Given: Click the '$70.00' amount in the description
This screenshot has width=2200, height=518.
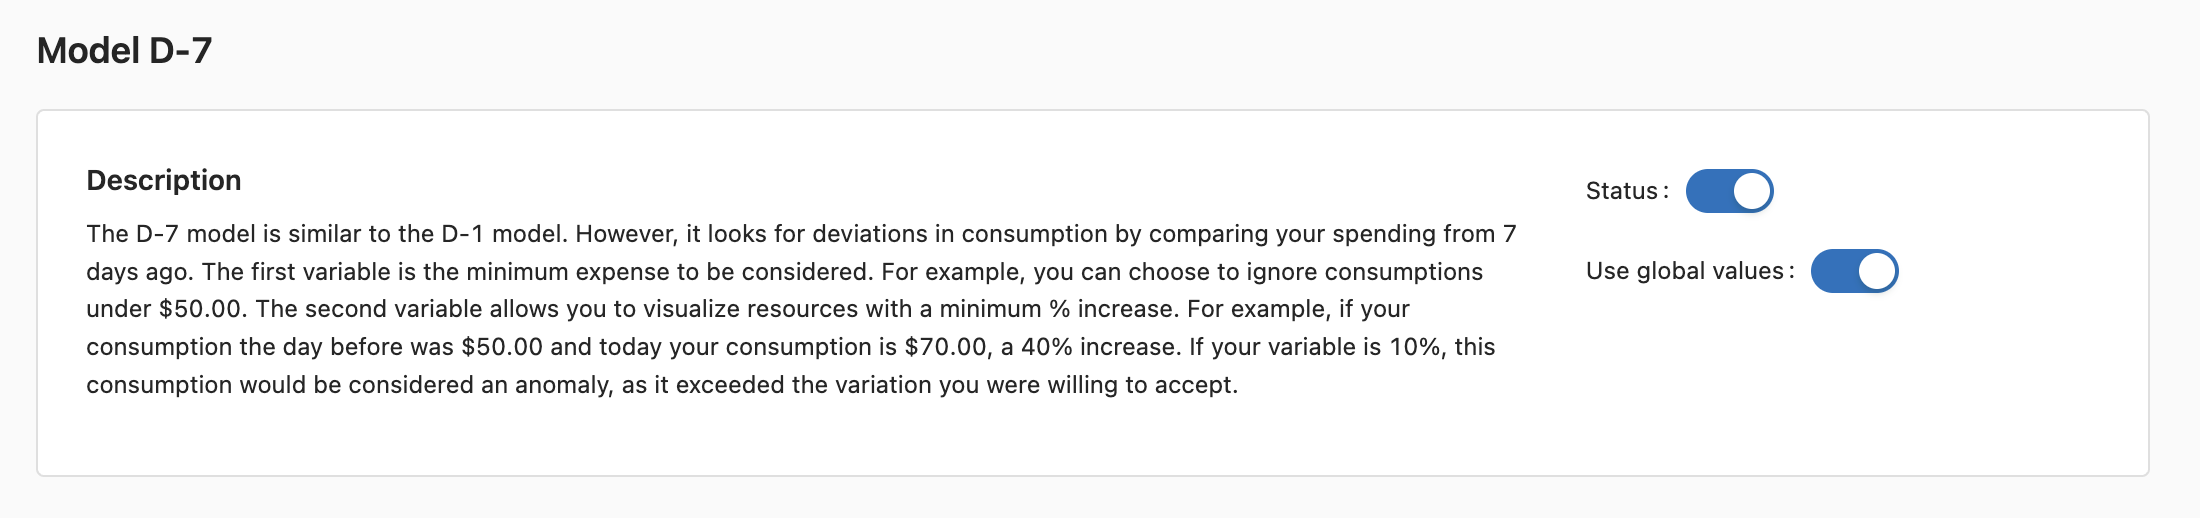Looking at the screenshot, I should 946,347.
